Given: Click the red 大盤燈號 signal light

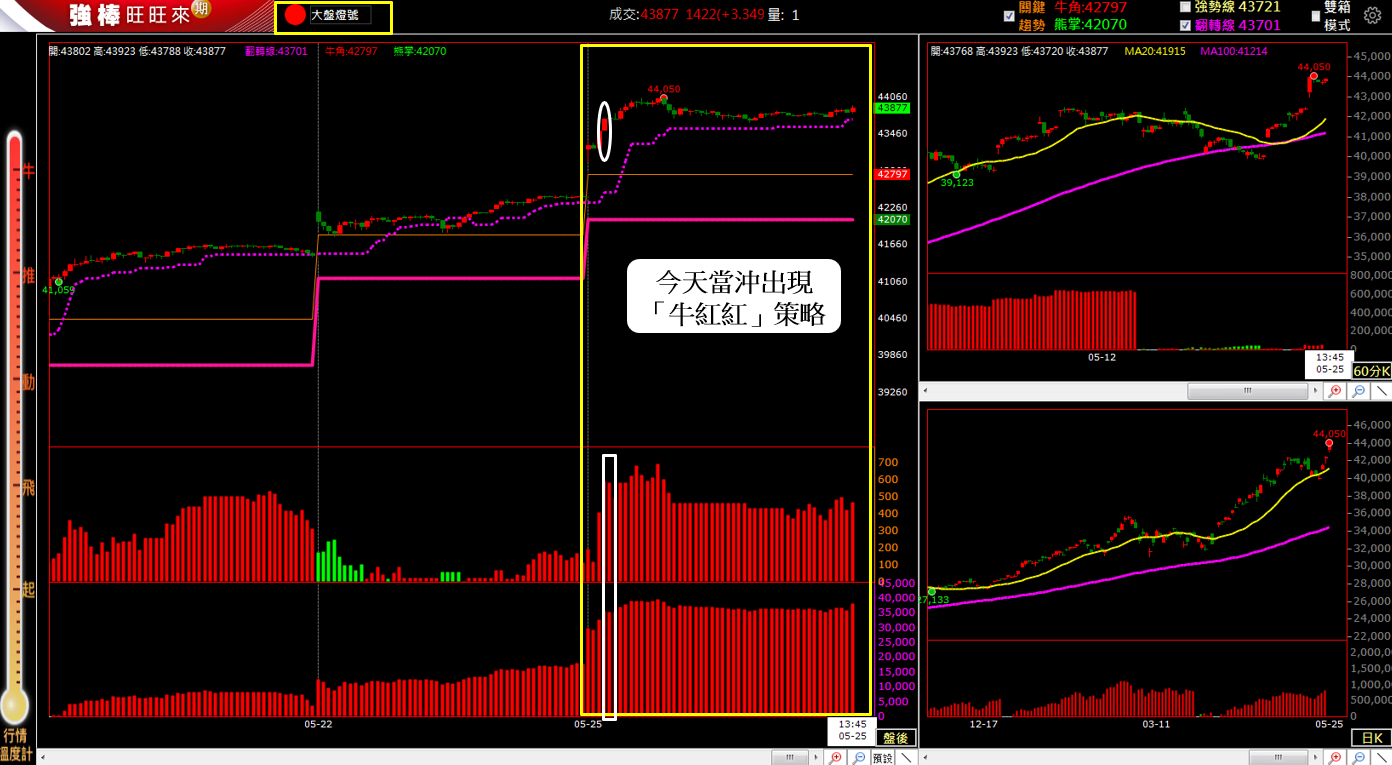Looking at the screenshot, I should pos(294,15).
